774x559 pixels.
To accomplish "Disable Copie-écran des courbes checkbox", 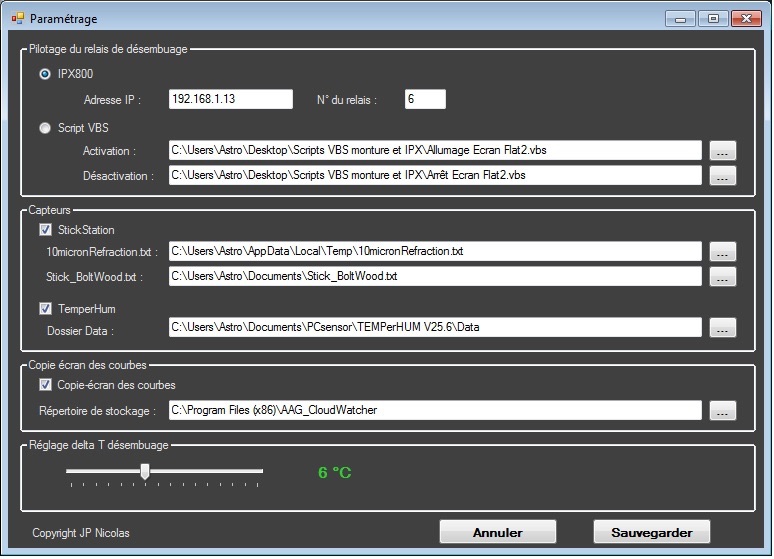I will tap(45, 385).
